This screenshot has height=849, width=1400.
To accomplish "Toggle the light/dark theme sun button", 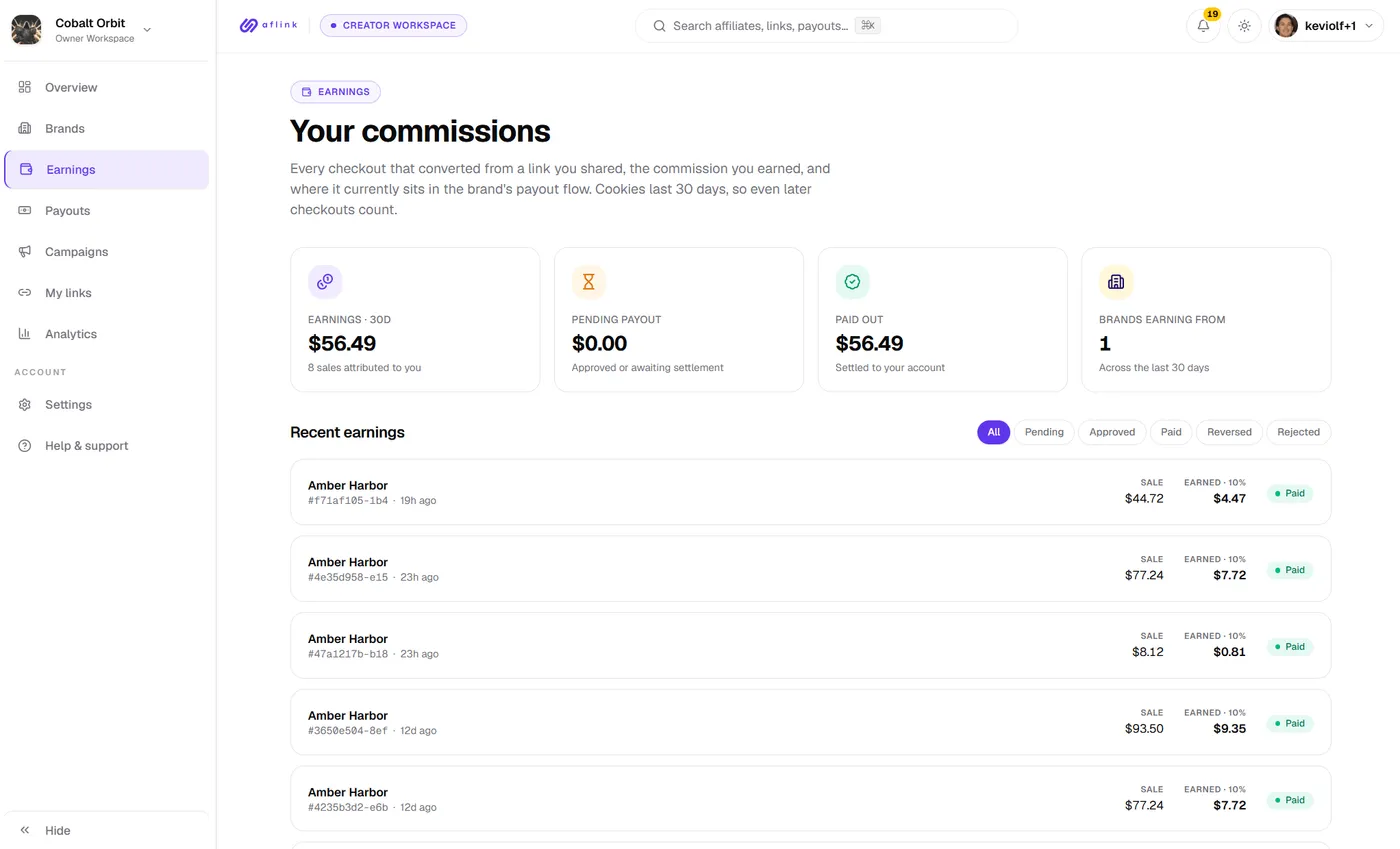I will point(1244,26).
